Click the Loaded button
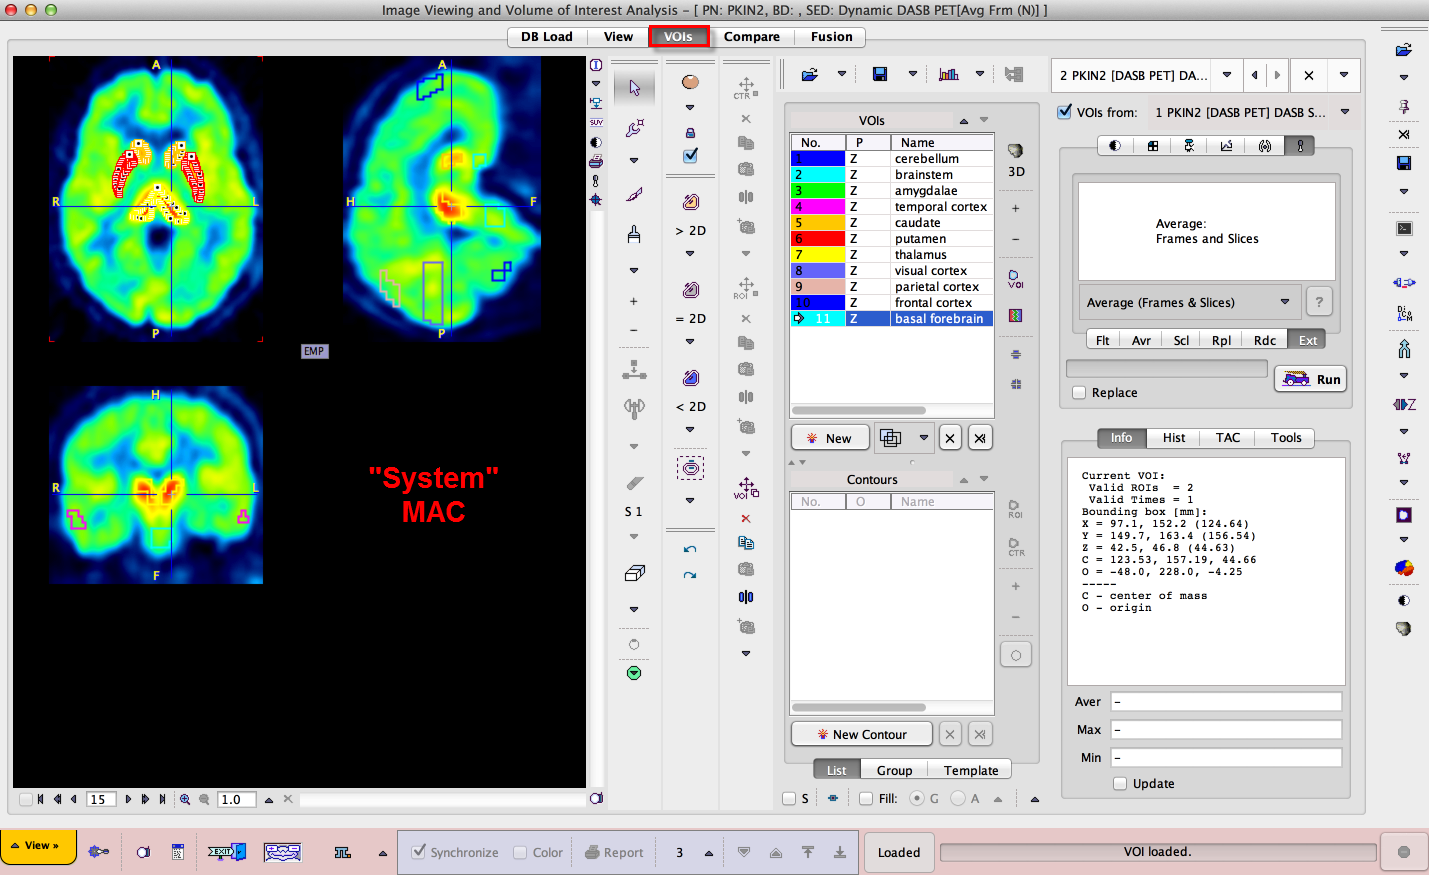1429x875 pixels. tap(899, 852)
